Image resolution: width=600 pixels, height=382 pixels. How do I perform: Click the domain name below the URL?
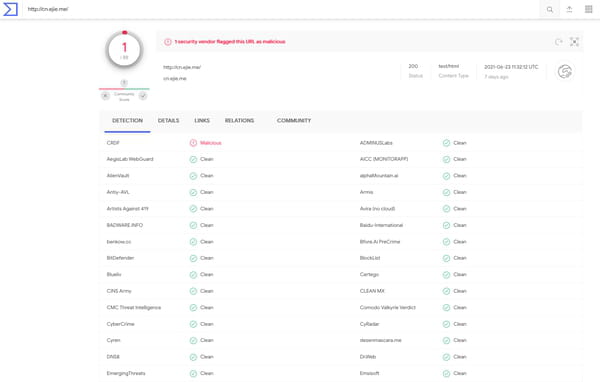click(175, 78)
